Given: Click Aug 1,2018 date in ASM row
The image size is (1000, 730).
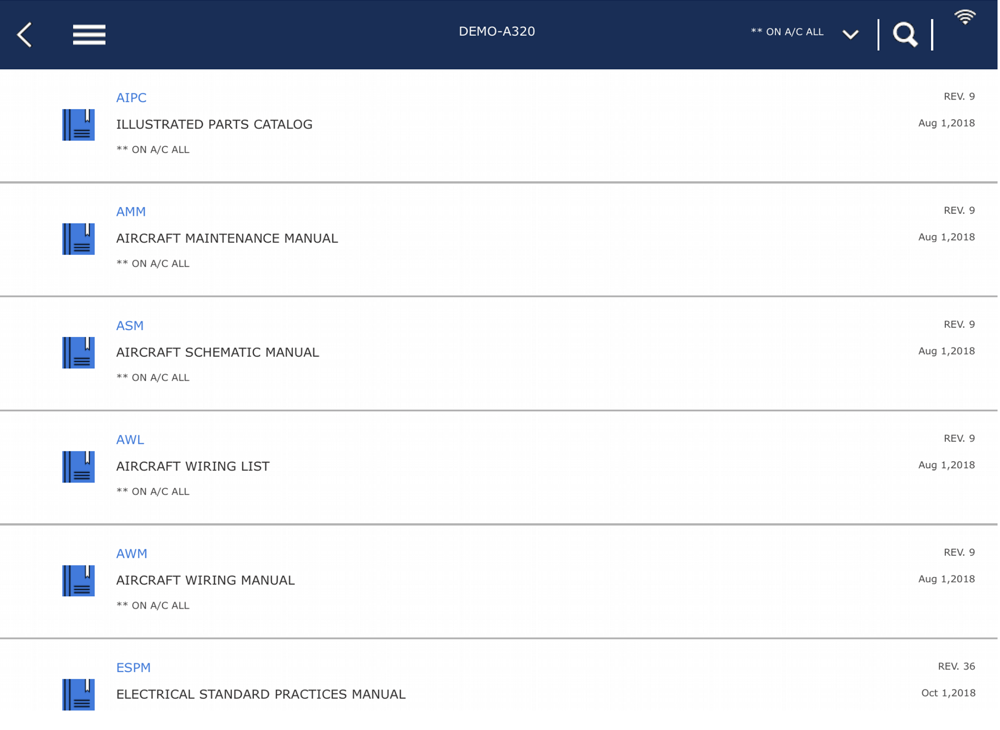Looking at the screenshot, I should tap(946, 352).
